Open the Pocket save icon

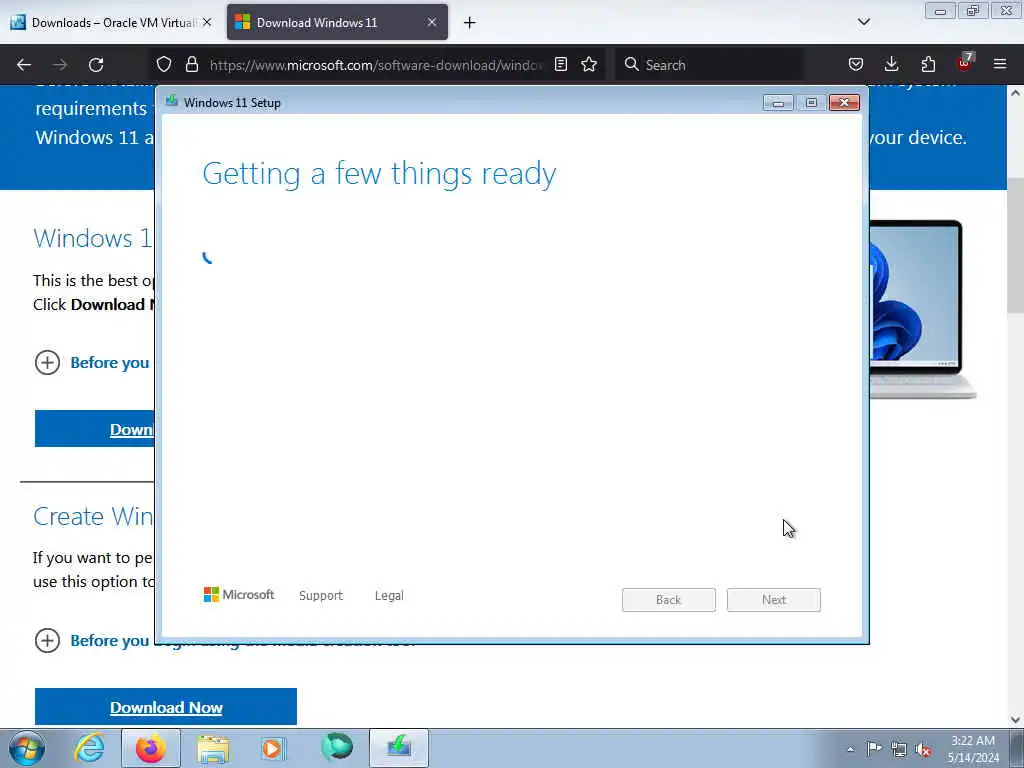point(856,64)
